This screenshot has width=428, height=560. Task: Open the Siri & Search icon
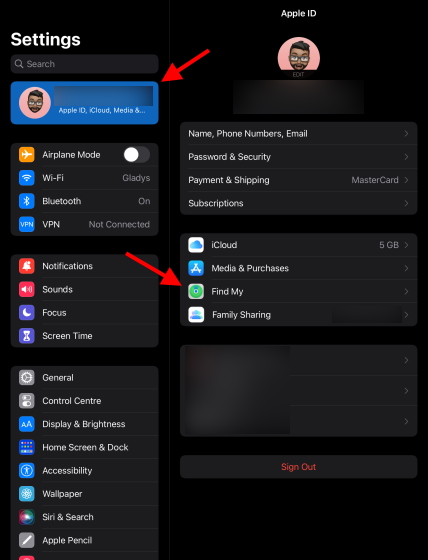tap(27, 517)
